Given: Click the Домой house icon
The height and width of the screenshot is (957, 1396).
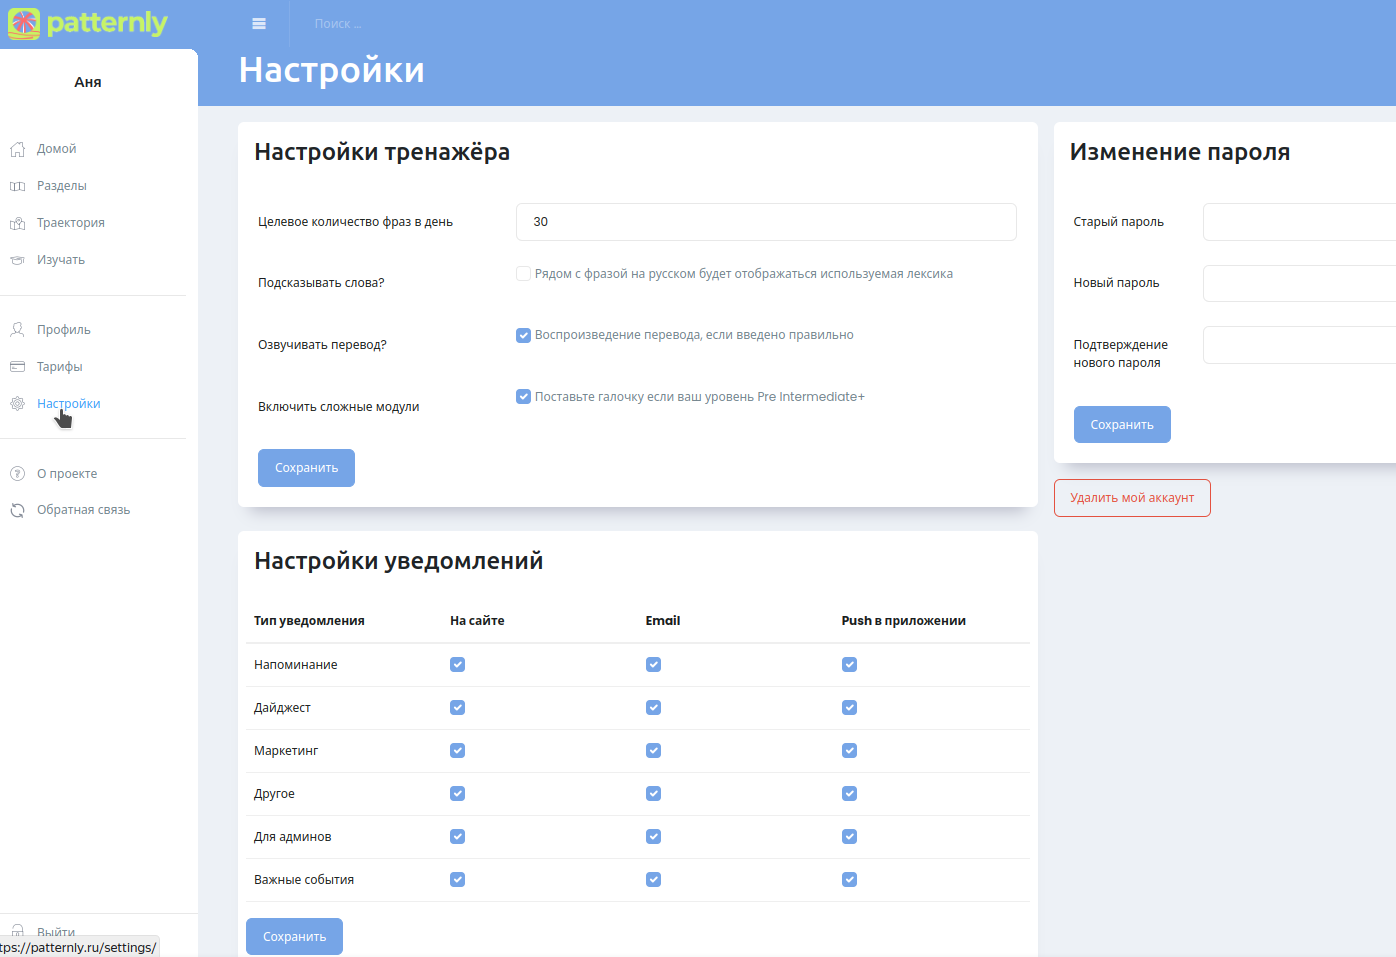Looking at the screenshot, I should coord(18,149).
